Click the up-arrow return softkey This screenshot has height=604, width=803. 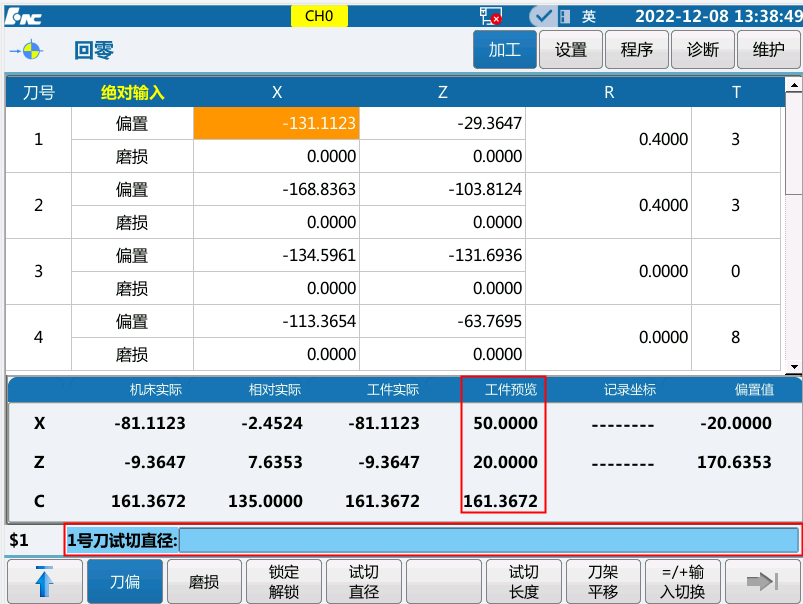pos(45,581)
